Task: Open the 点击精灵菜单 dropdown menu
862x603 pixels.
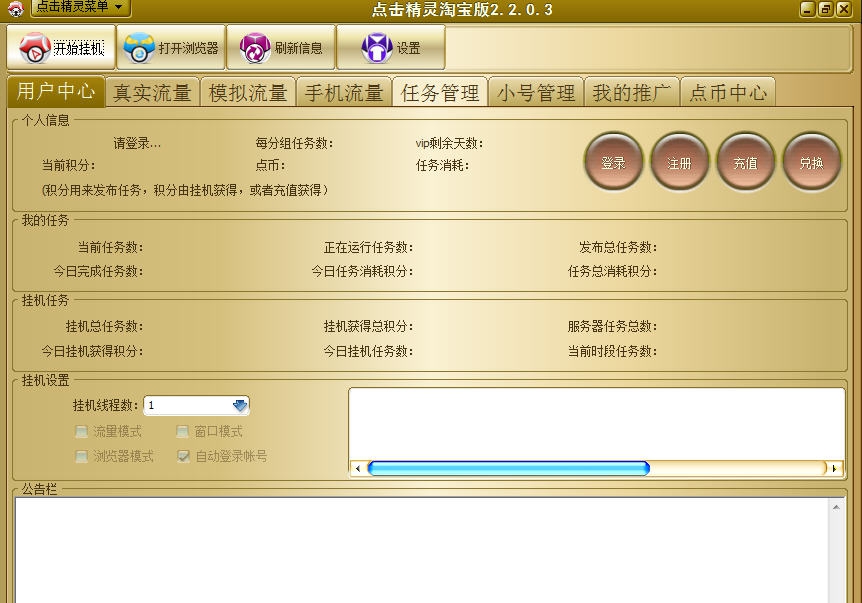Action: point(80,7)
